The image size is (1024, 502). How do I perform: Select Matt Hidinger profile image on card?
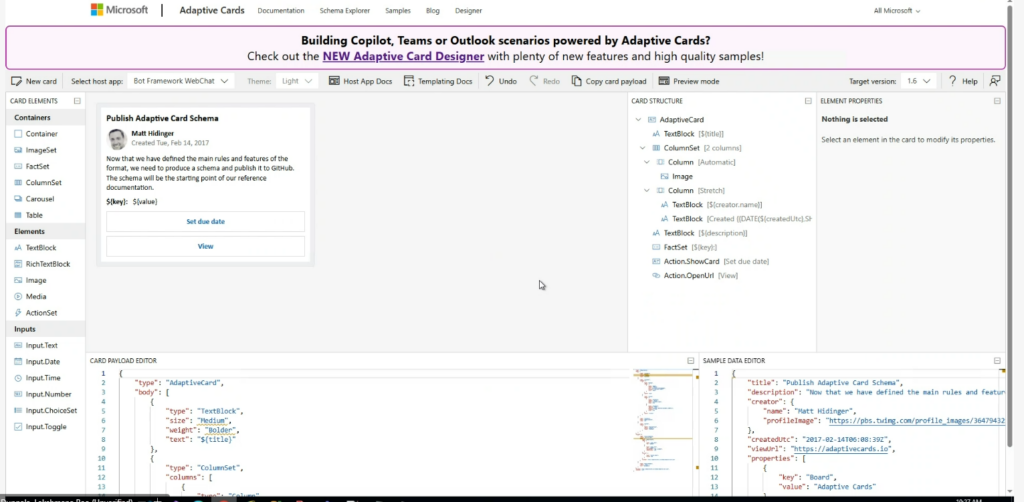117,138
